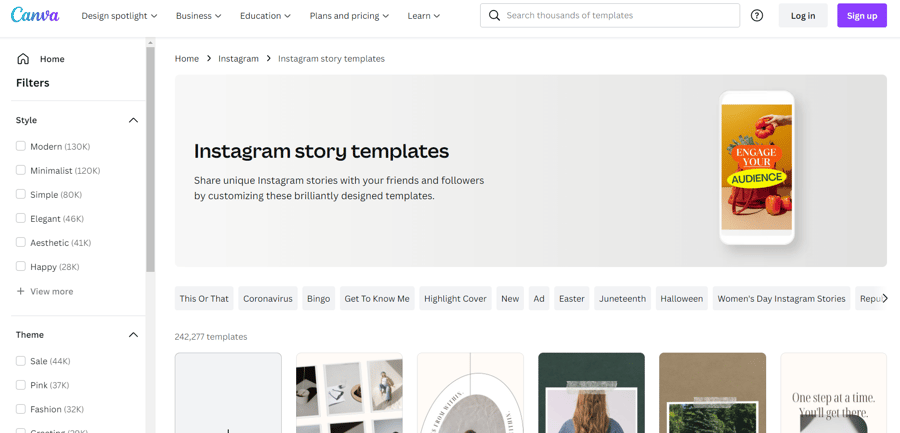
Task: Choose the Juneteenth category chip
Action: tap(623, 299)
